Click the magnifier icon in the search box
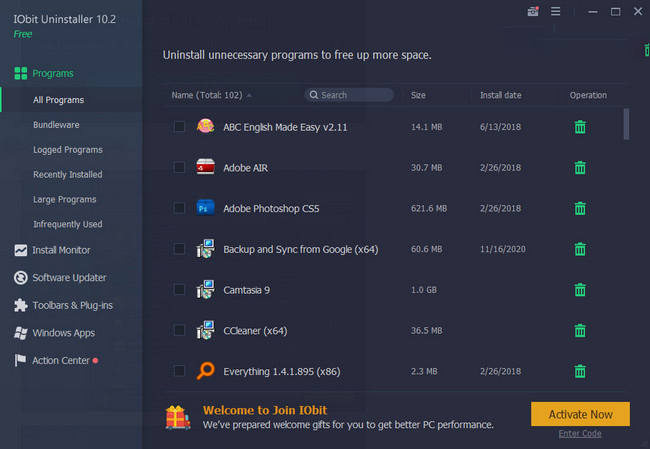This screenshot has width=650, height=449. (x=314, y=95)
